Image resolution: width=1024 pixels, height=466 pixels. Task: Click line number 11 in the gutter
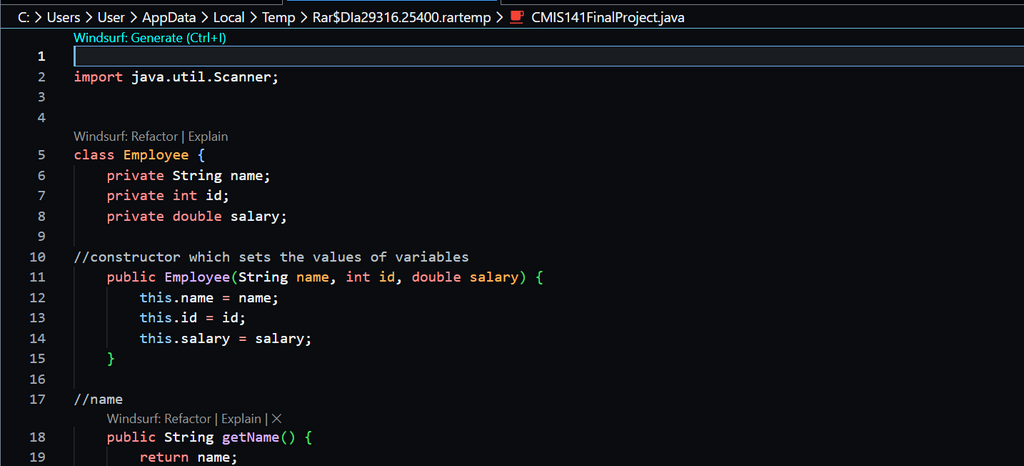38,277
